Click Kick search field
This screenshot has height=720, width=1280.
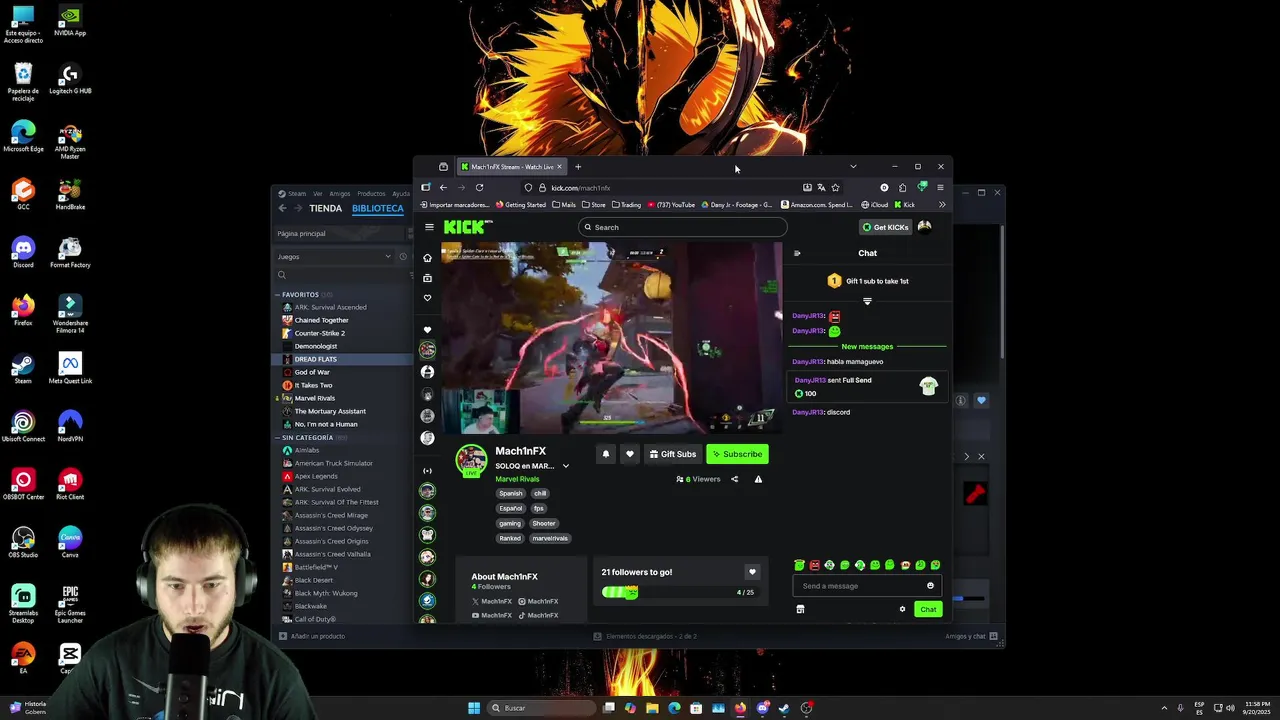pos(683,227)
